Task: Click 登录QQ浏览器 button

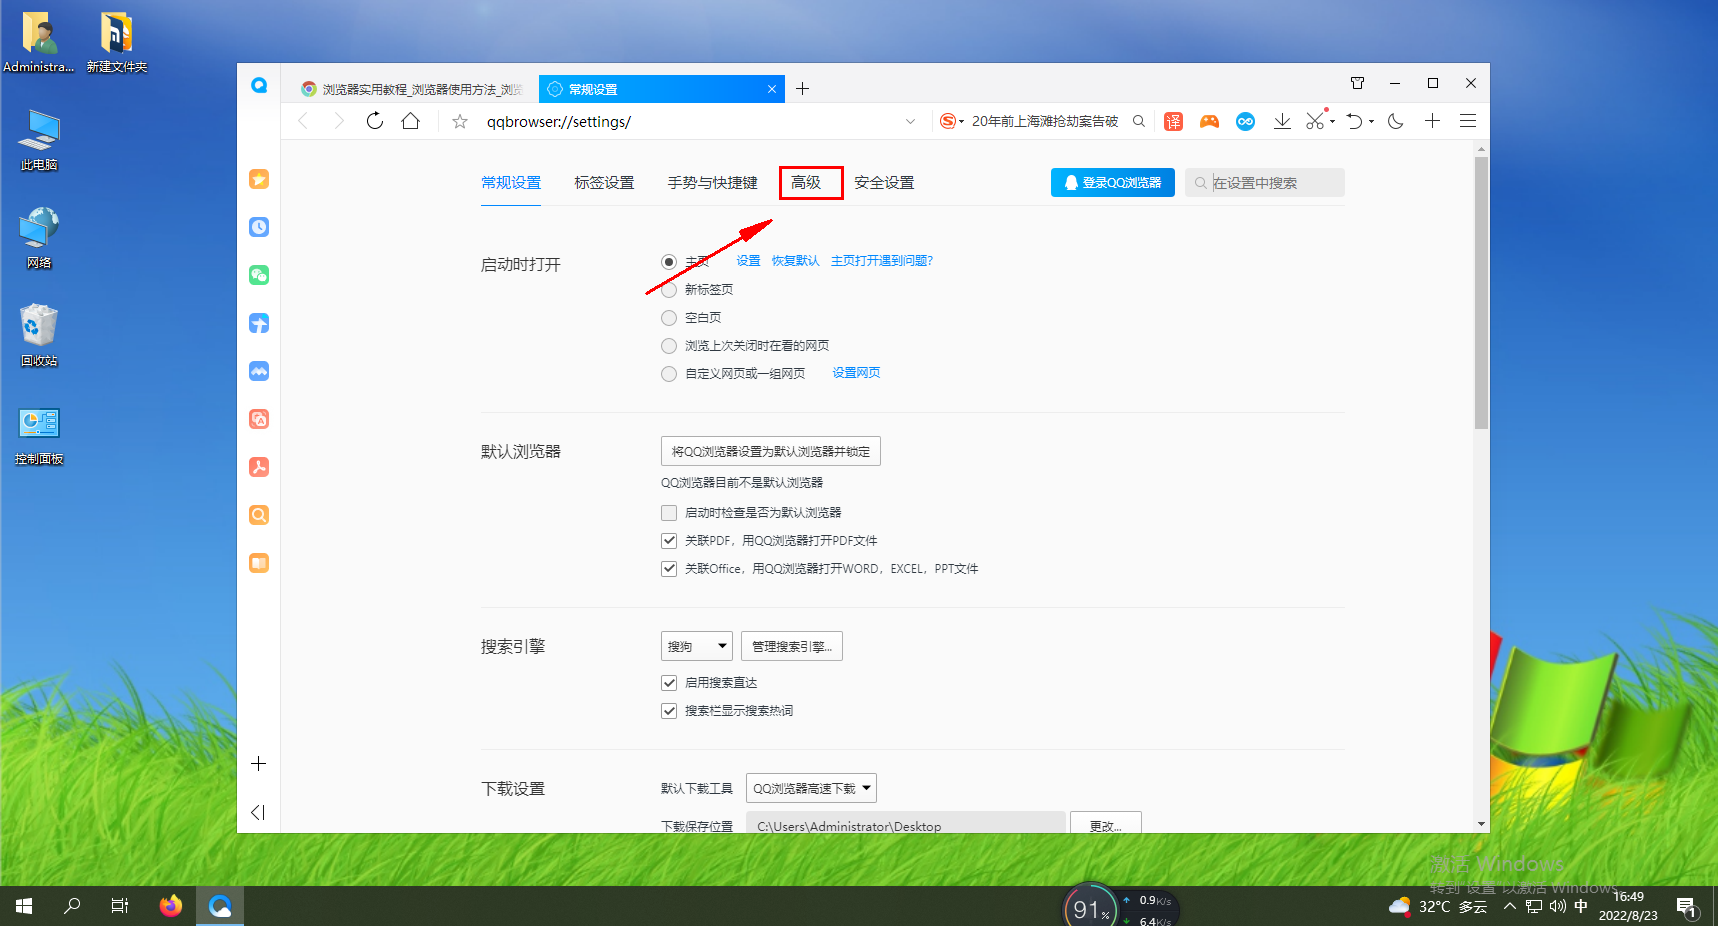Action: [x=1113, y=183]
